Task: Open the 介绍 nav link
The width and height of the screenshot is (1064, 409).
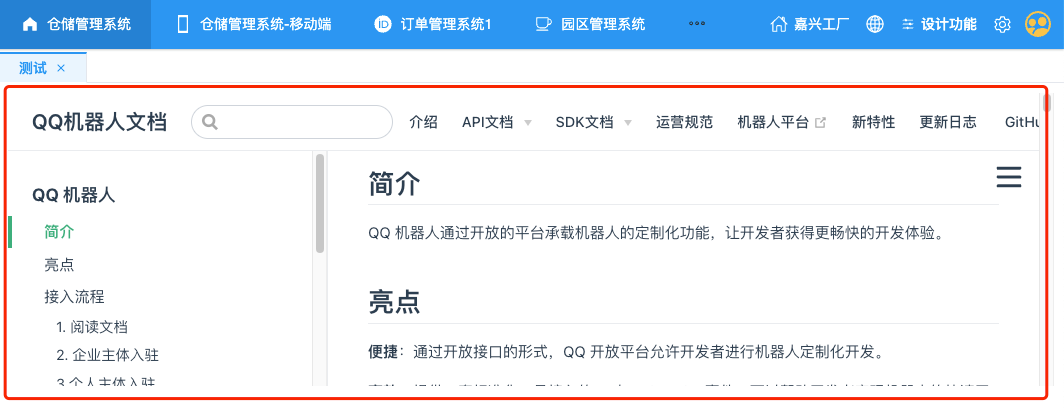Action: click(x=423, y=122)
